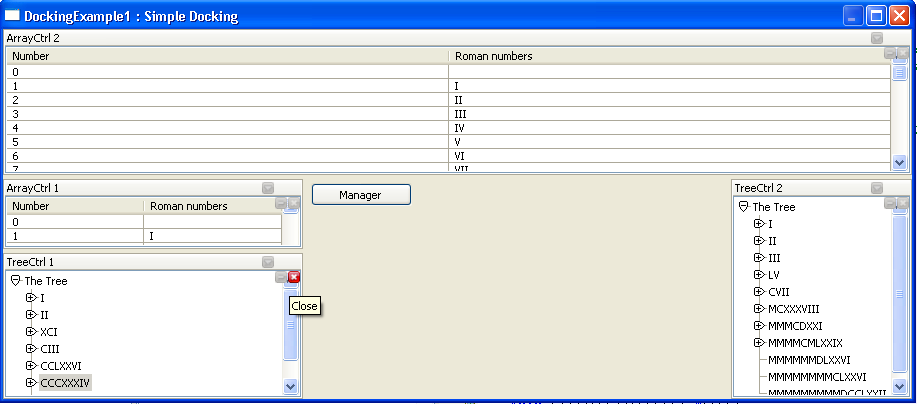
Task: Click the close icon in ArrayCtrl 1
Action: click(x=294, y=203)
